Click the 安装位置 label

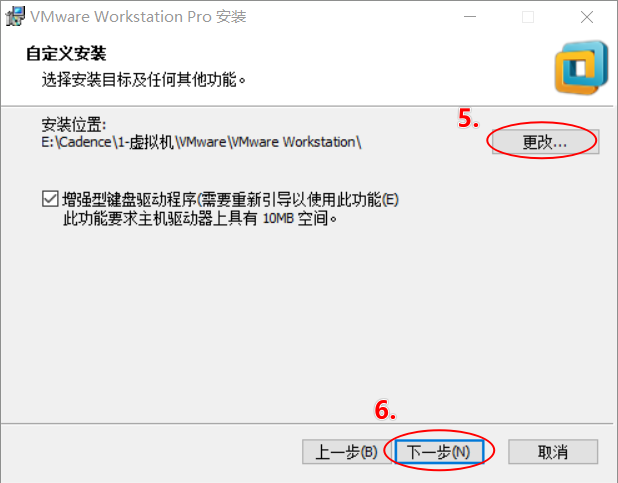[74, 125]
